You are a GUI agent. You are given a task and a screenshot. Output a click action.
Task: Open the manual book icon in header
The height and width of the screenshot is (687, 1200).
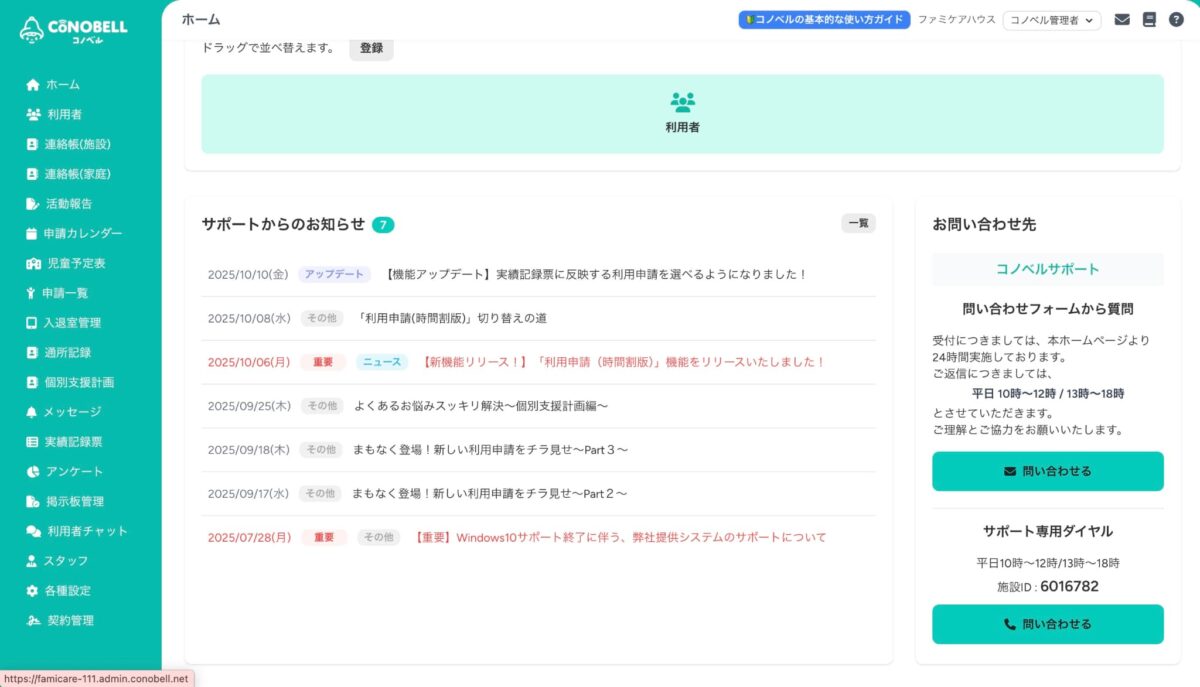[x=1149, y=19]
